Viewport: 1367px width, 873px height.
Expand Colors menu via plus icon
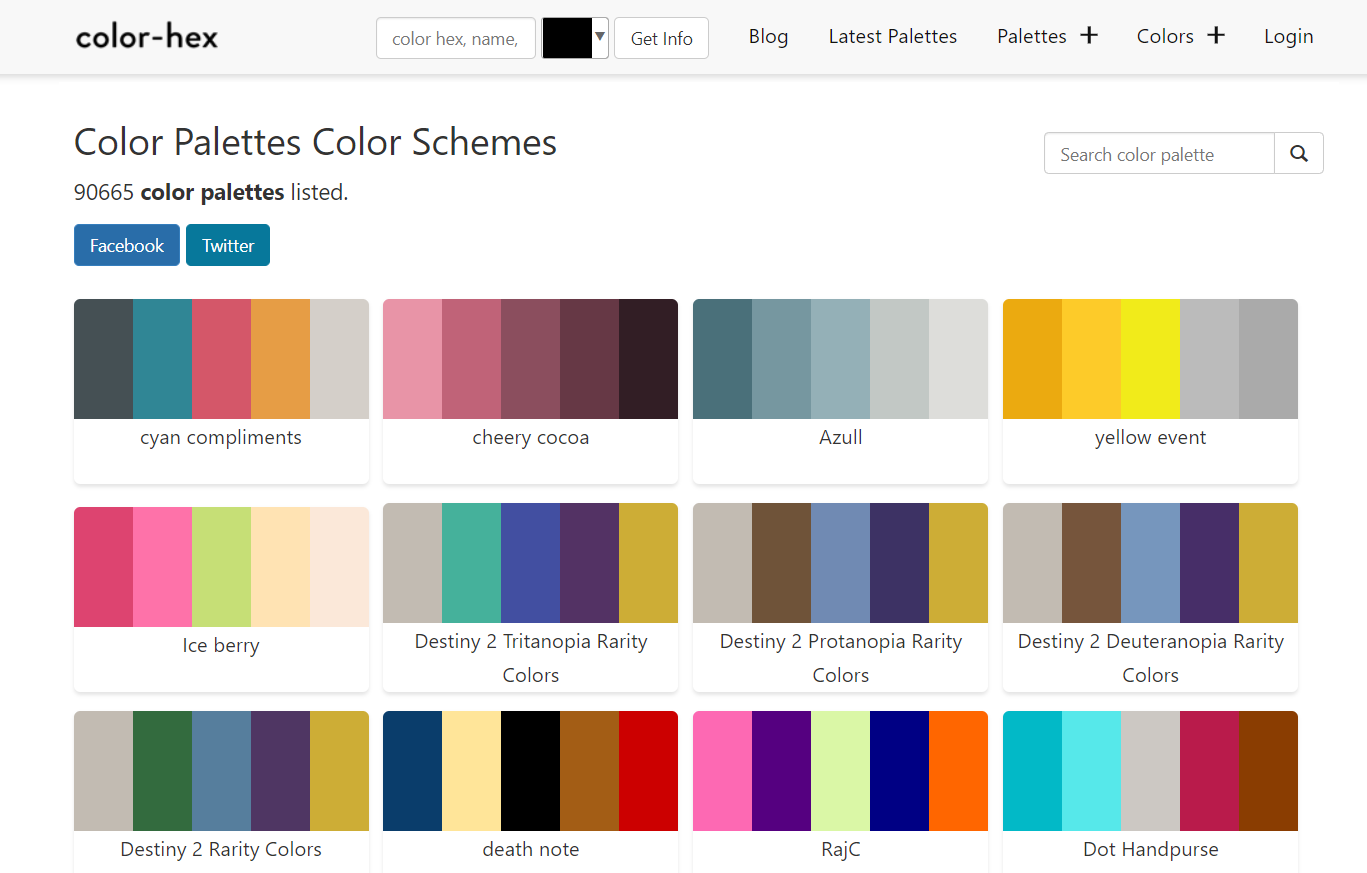pyautogui.click(x=1216, y=36)
